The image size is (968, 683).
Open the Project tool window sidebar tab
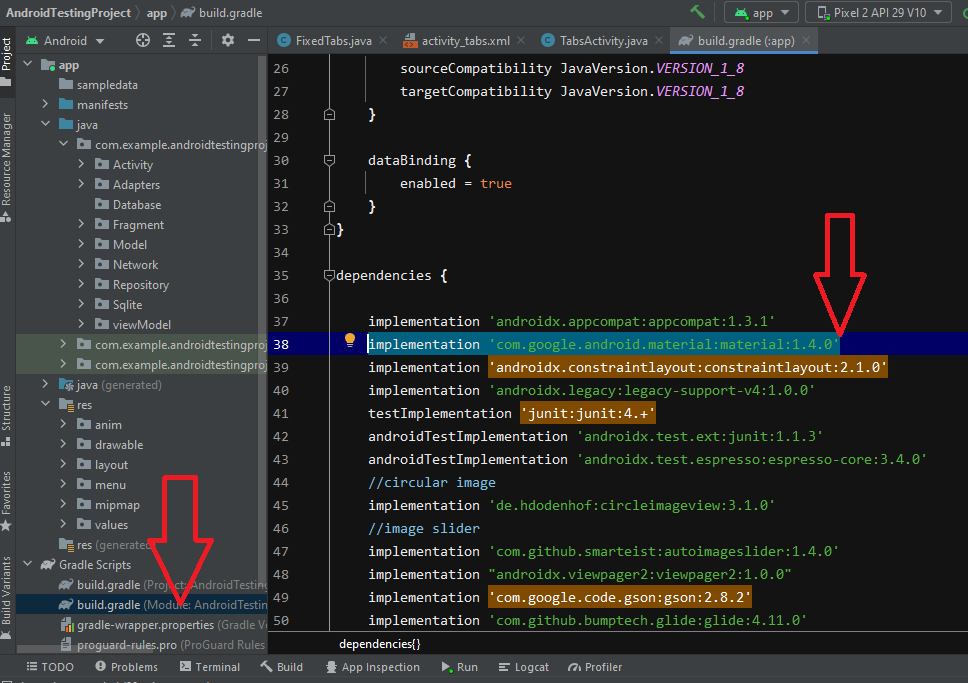coord(7,61)
